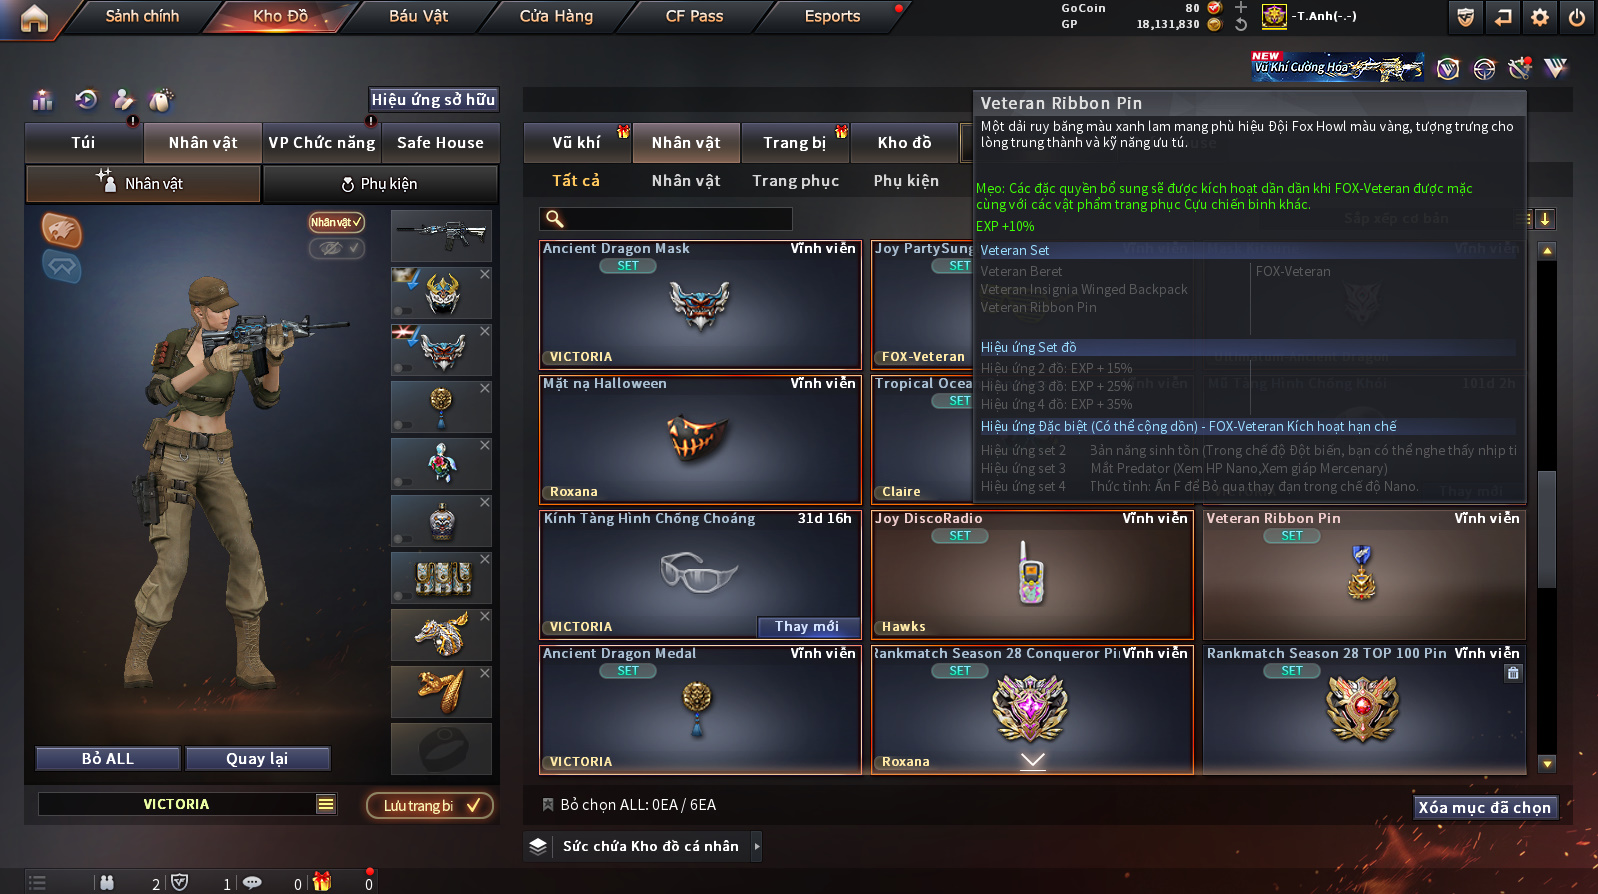Select the Trang bị inventory tab
The width and height of the screenshot is (1598, 894).
coord(795,143)
